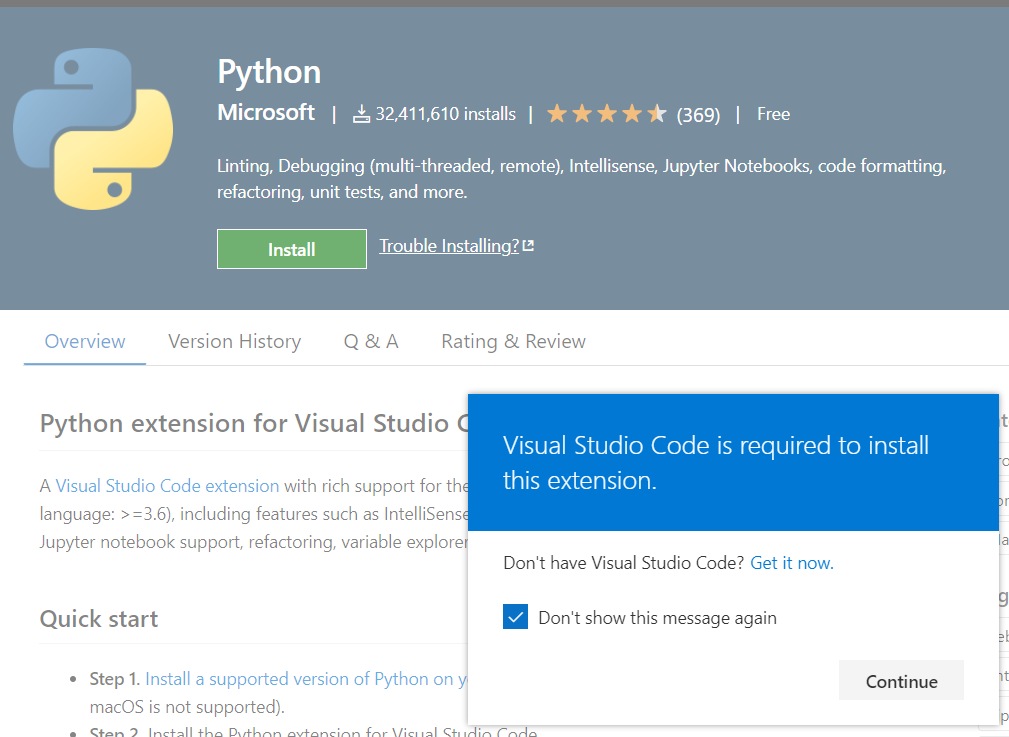1009x737 pixels.
Task: Click the external link icon beside Trouble Installing
Action: click(528, 246)
